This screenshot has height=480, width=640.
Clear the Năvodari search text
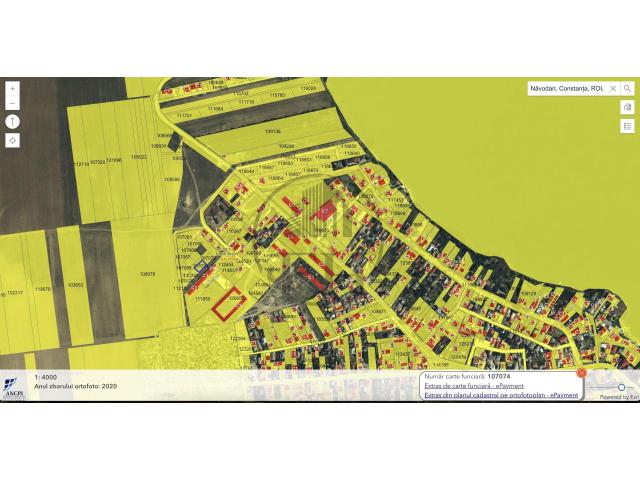(613, 89)
